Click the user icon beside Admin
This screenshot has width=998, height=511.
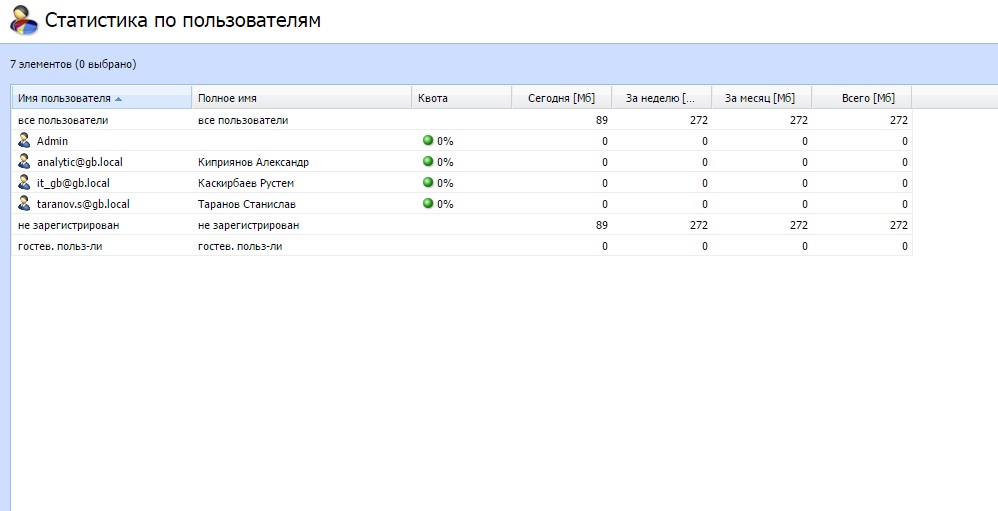[x=24, y=140]
